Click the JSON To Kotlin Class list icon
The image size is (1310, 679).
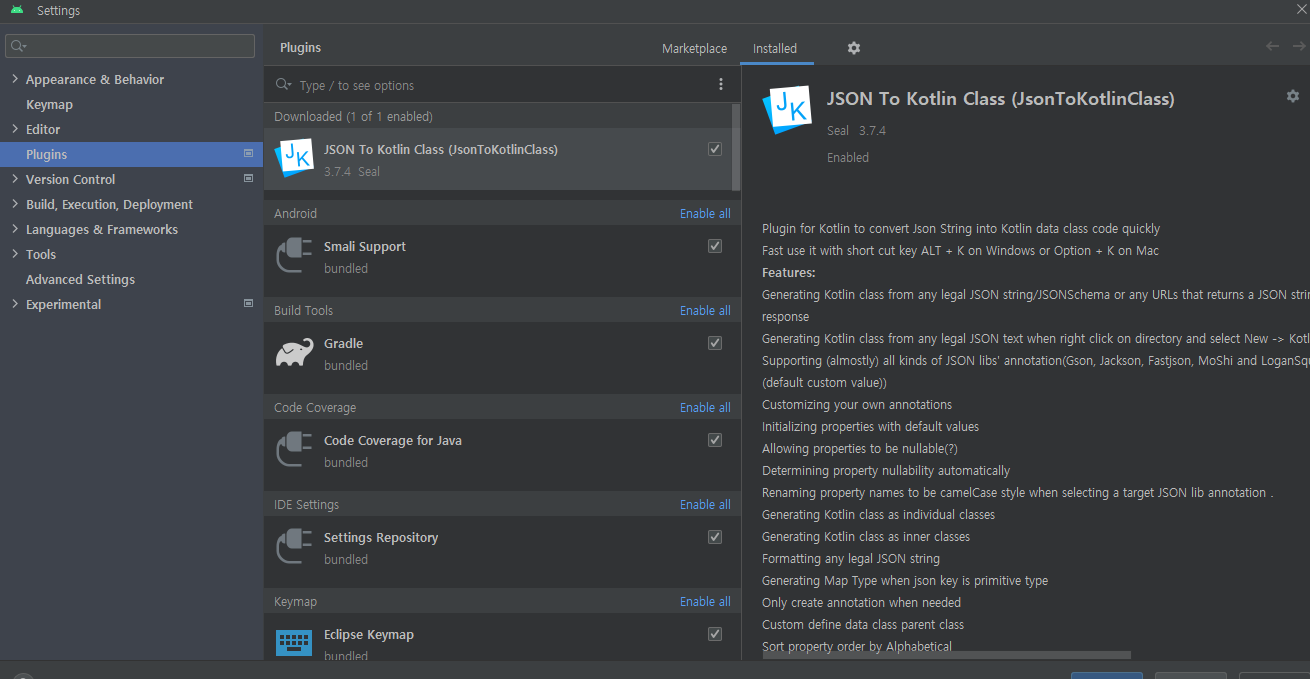pyautogui.click(x=294, y=159)
